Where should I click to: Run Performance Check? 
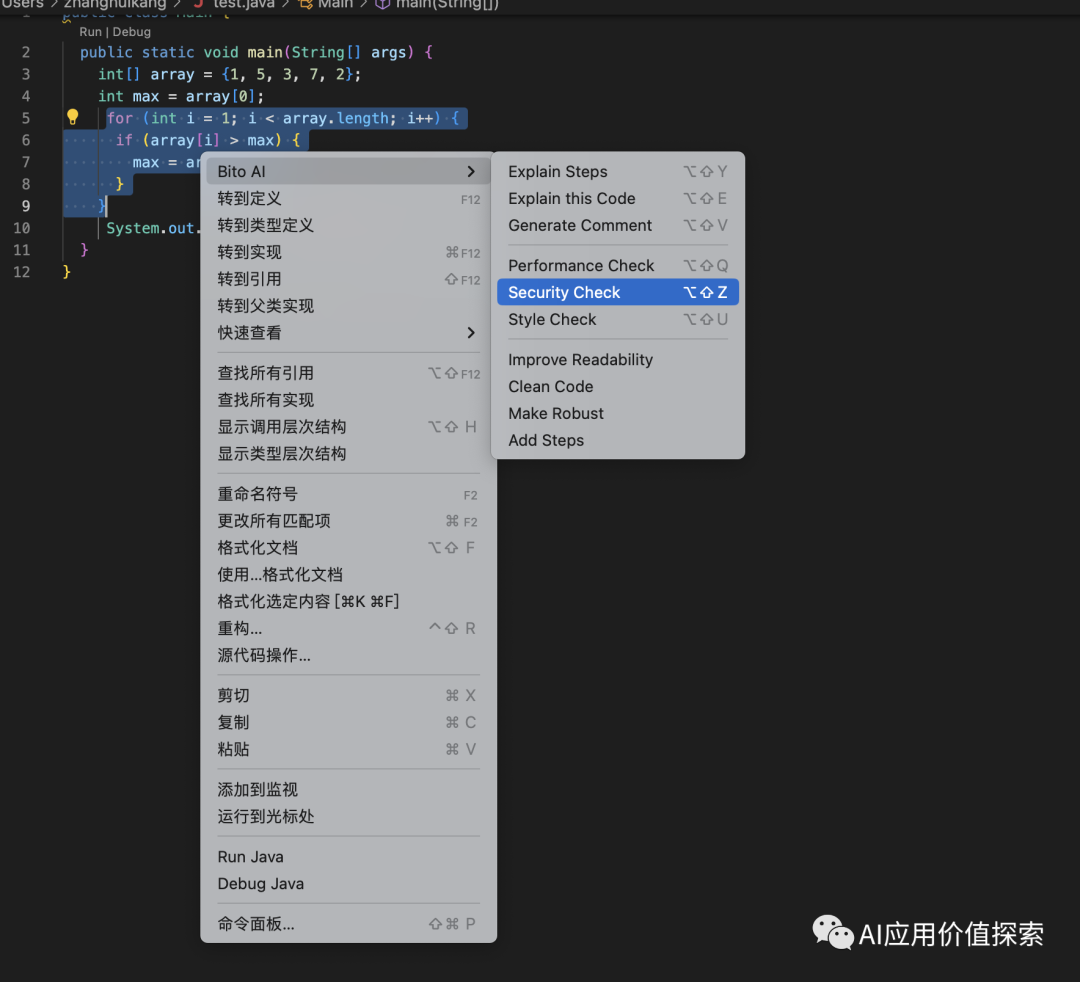[x=617, y=266]
